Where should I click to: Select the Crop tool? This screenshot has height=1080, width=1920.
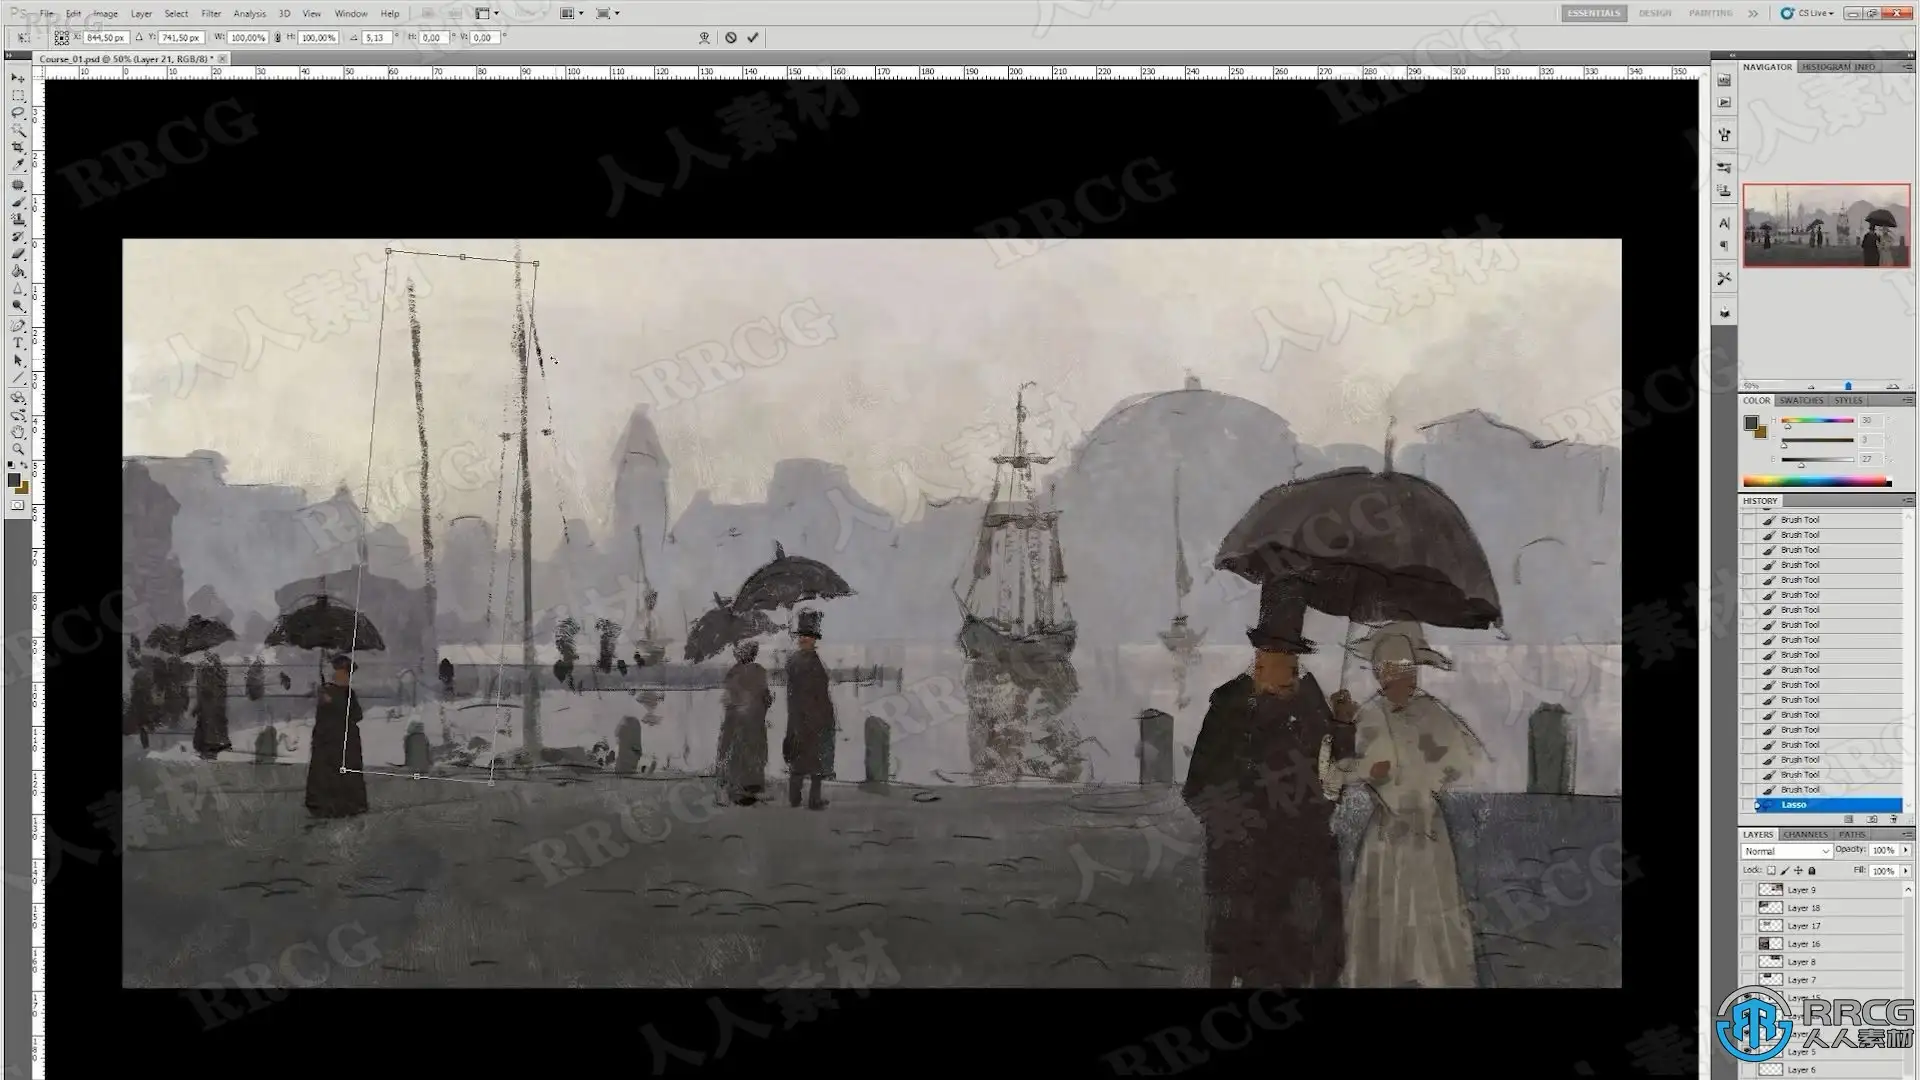point(17,148)
